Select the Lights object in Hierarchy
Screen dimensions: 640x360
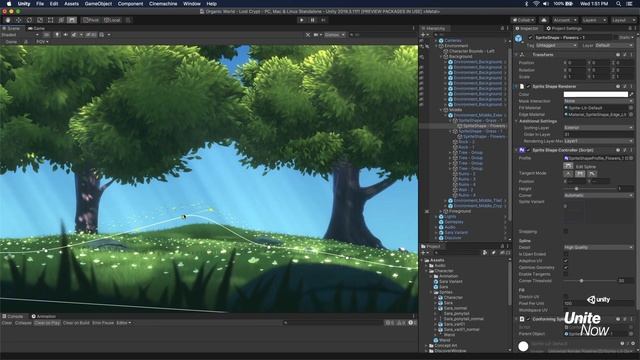click(450, 217)
